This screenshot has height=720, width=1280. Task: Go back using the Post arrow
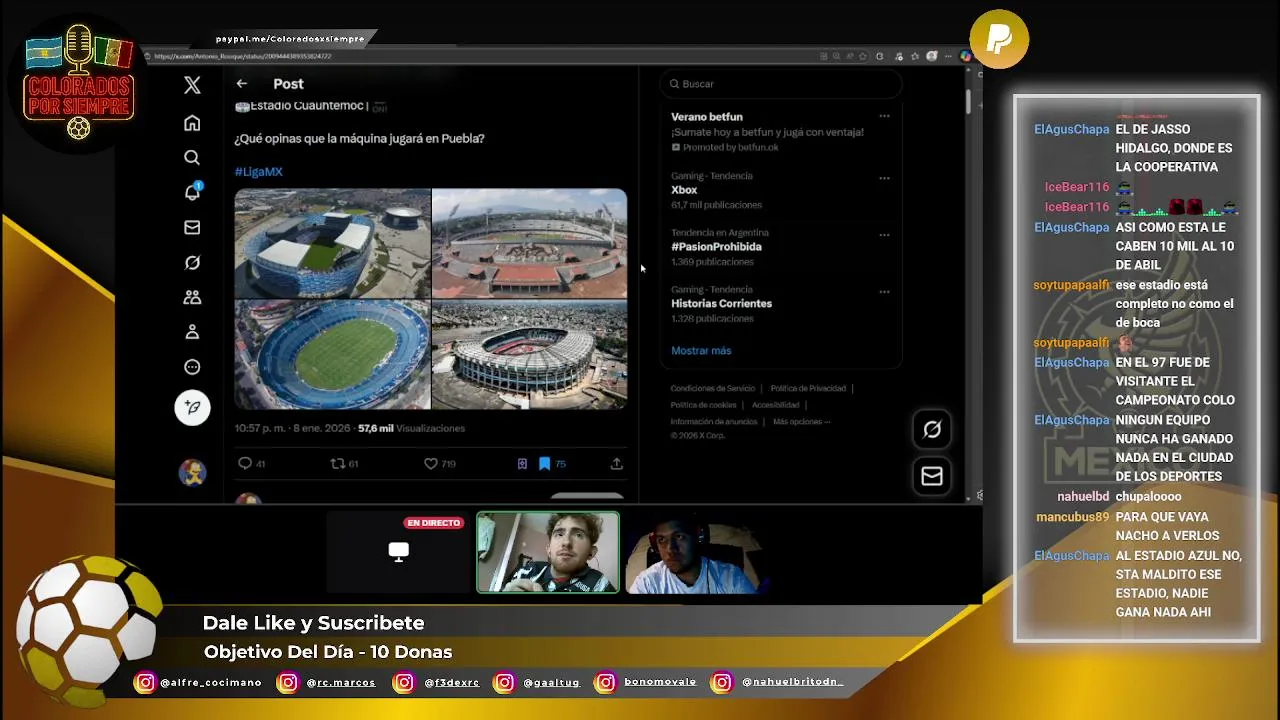[x=241, y=84]
